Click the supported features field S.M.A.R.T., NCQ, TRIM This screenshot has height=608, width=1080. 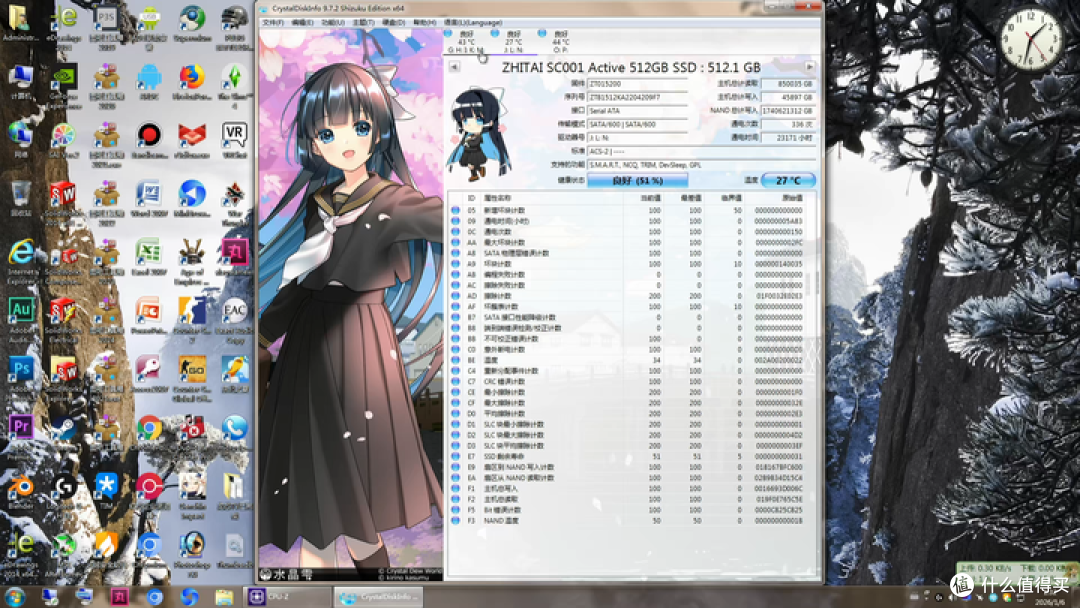[701, 165]
